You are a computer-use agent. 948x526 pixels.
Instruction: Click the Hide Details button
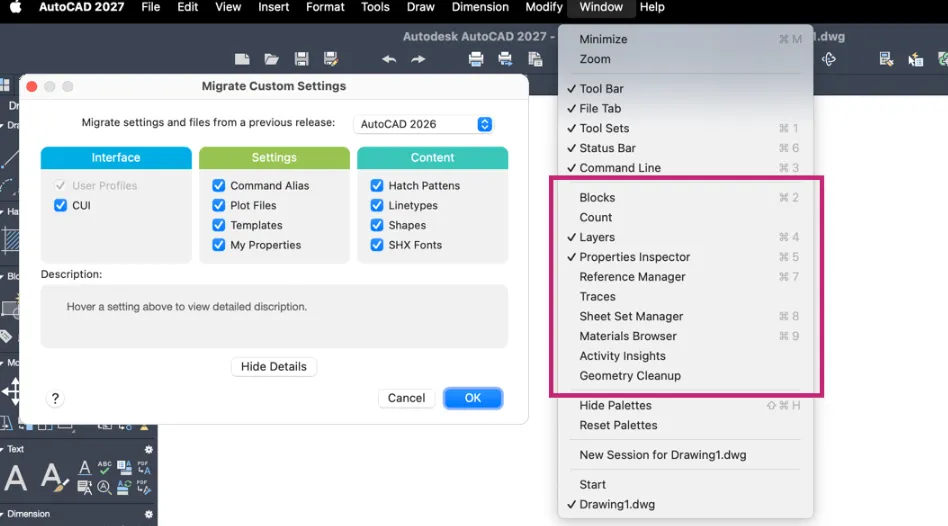(x=274, y=366)
